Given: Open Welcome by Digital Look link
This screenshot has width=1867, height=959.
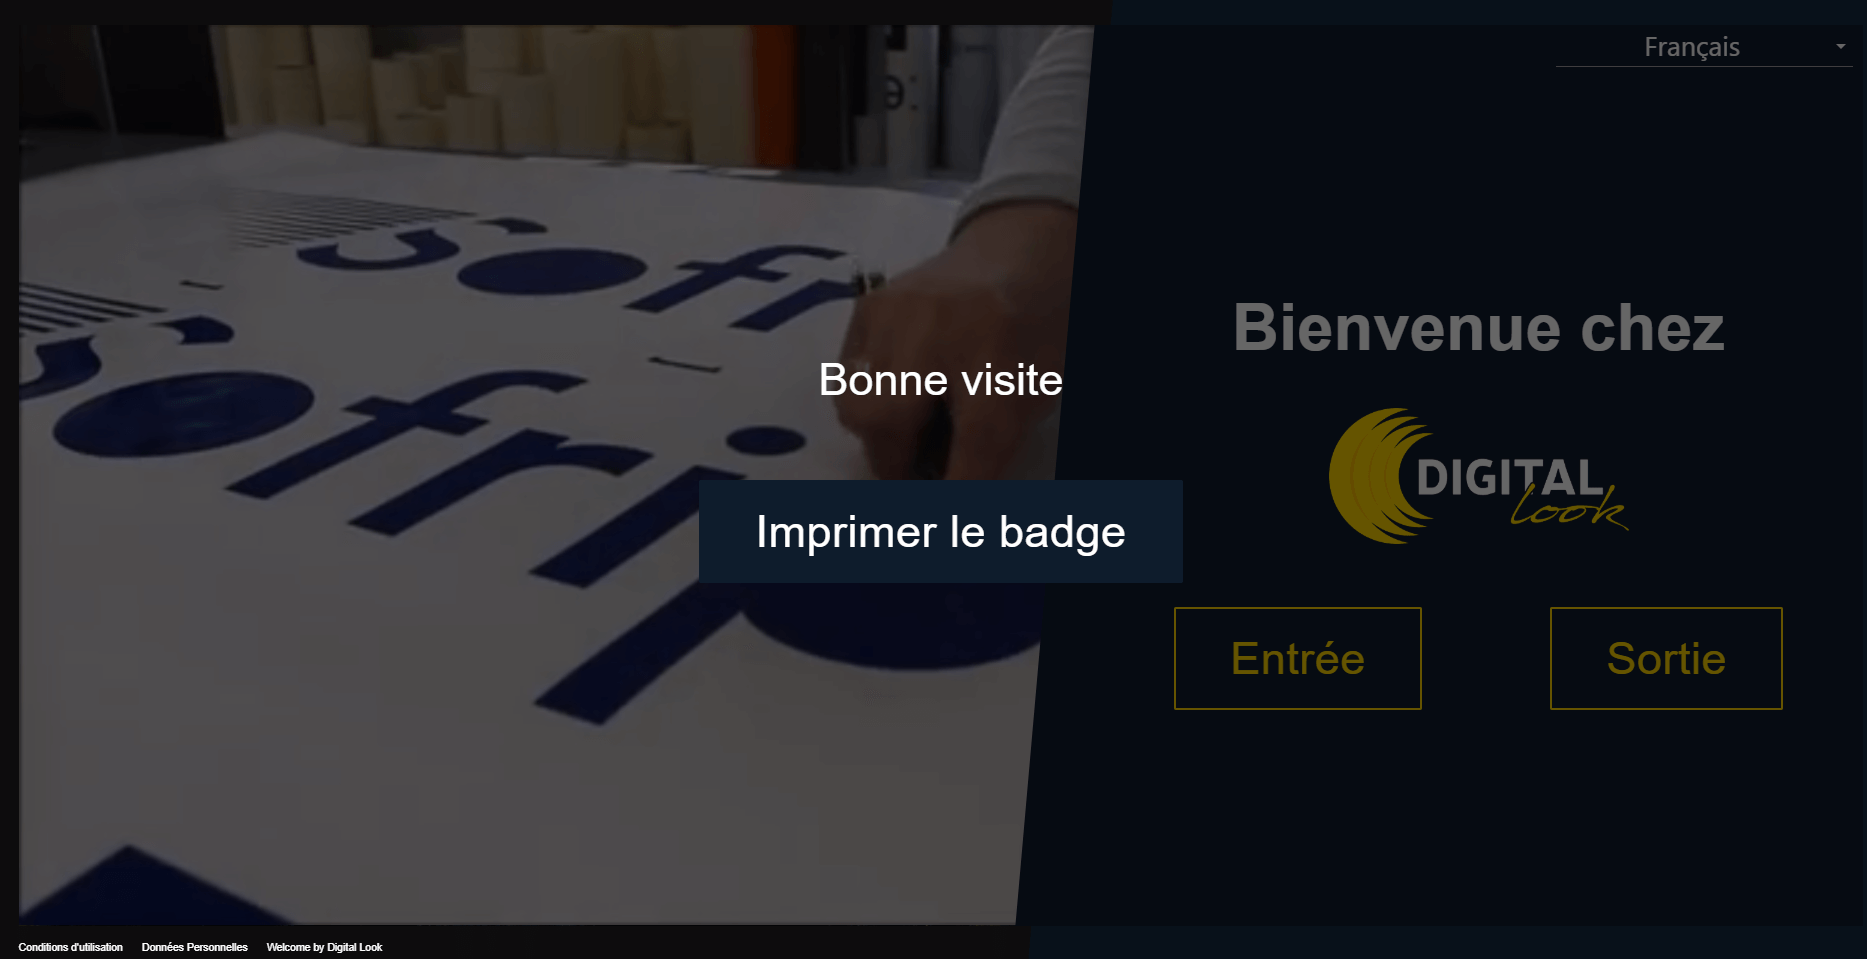Looking at the screenshot, I should (324, 947).
